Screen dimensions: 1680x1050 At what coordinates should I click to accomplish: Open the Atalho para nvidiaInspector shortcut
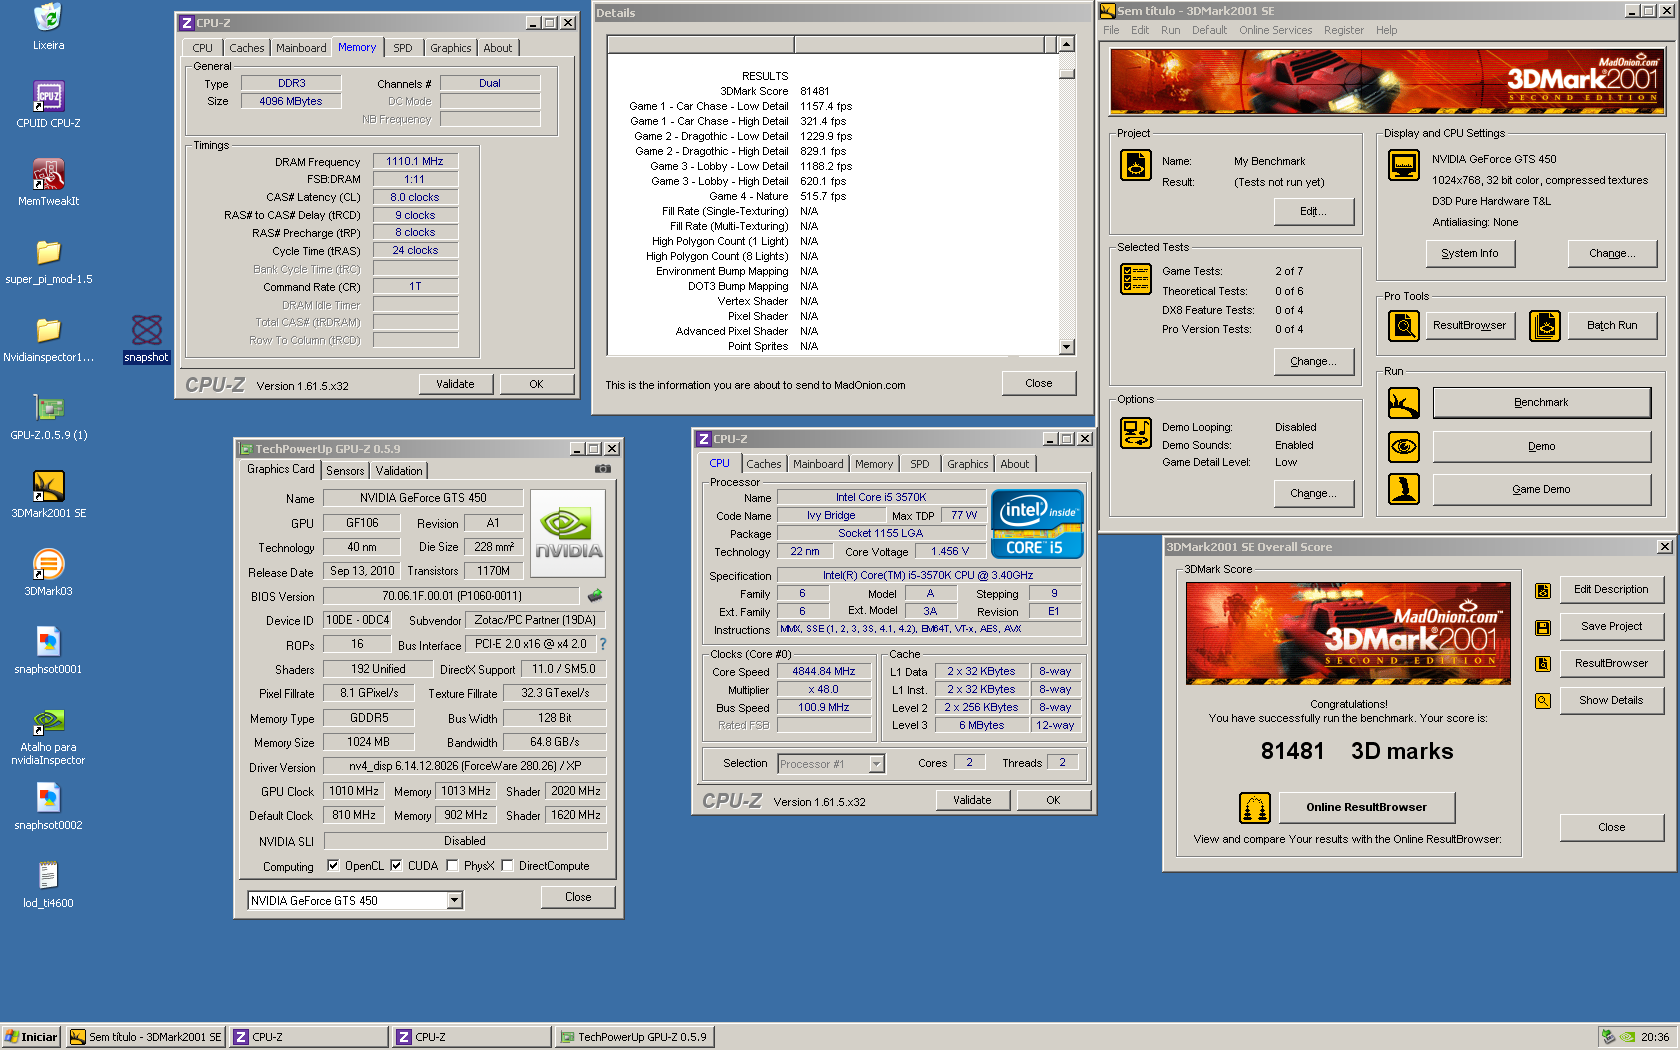pyautogui.click(x=48, y=720)
